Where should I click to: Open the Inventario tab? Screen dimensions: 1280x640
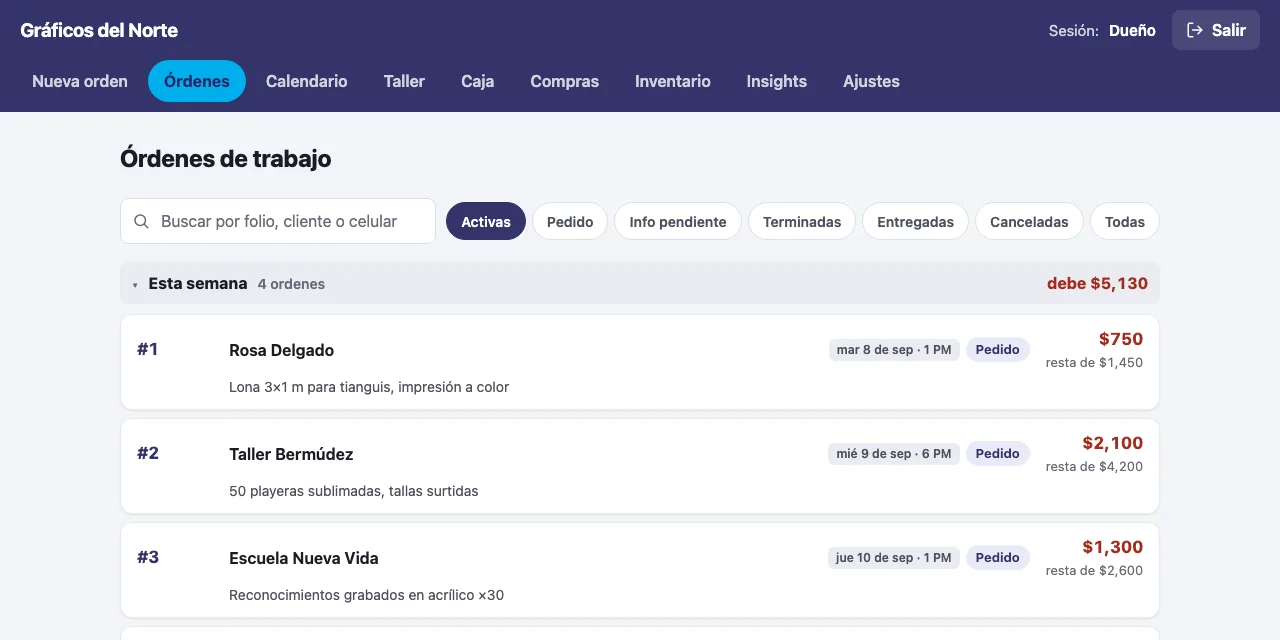point(673,81)
